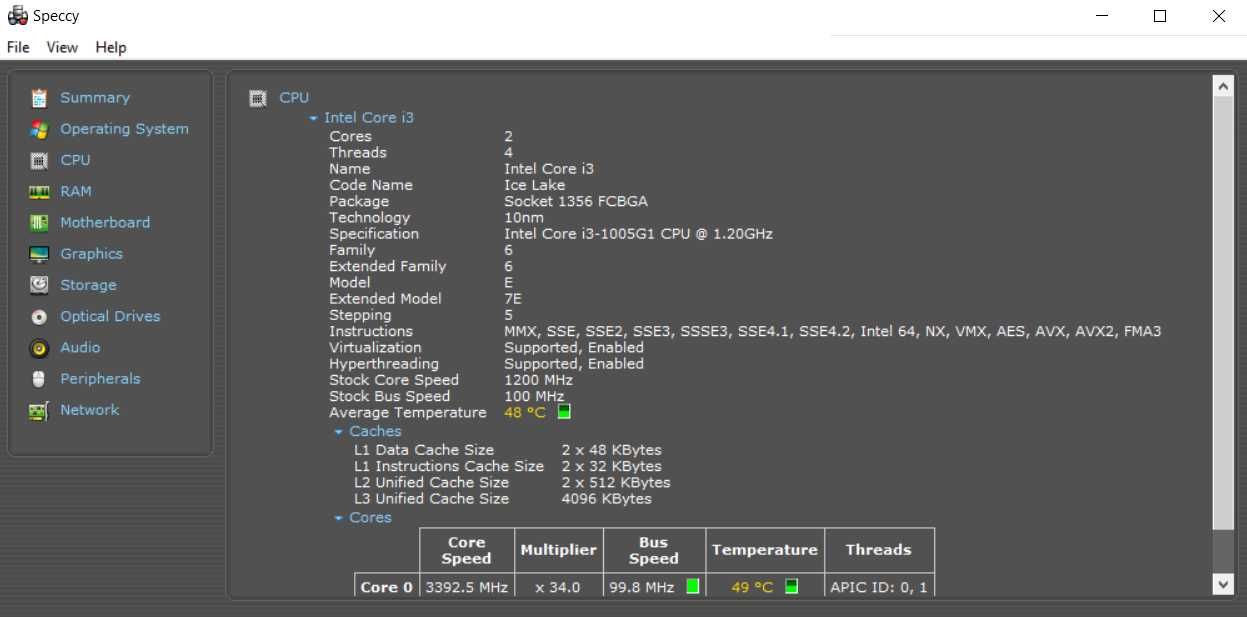The image size is (1247, 617).
Task: Open the Operating System section
Action: coord(124,129)
